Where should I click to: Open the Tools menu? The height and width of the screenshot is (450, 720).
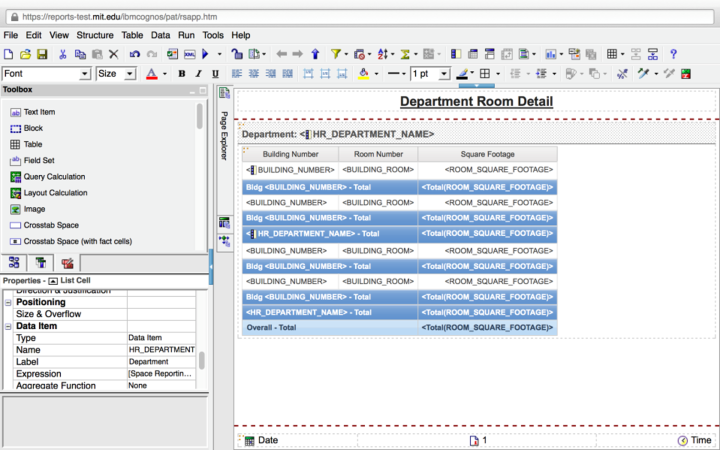tap(213, 35)
